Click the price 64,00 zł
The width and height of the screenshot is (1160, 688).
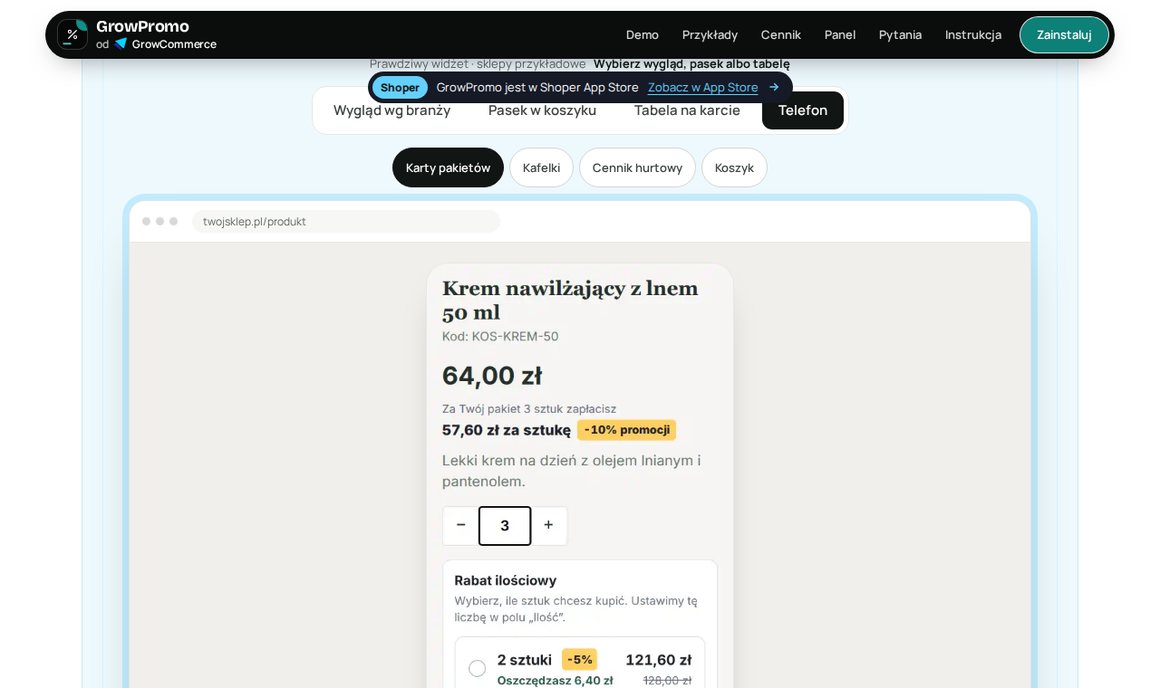[492, 376]
